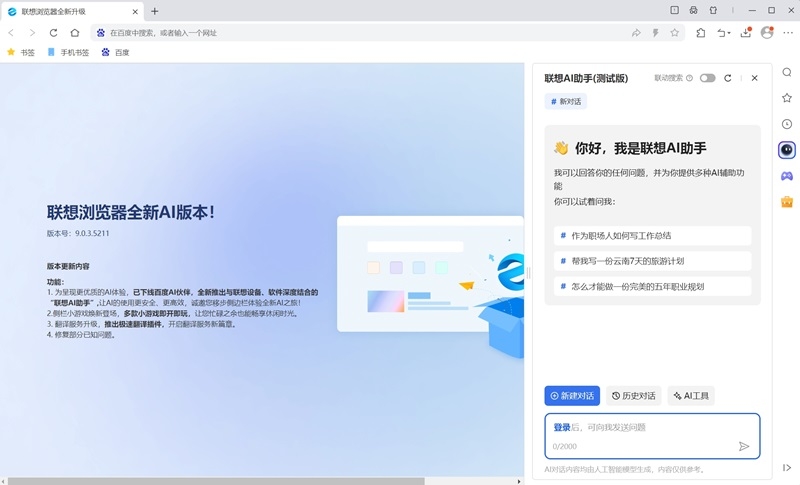This screenshot has height=485, width=800.
Task: Choose suggestion 作为职场人如何写工作总结
Action: pos(653,236)
